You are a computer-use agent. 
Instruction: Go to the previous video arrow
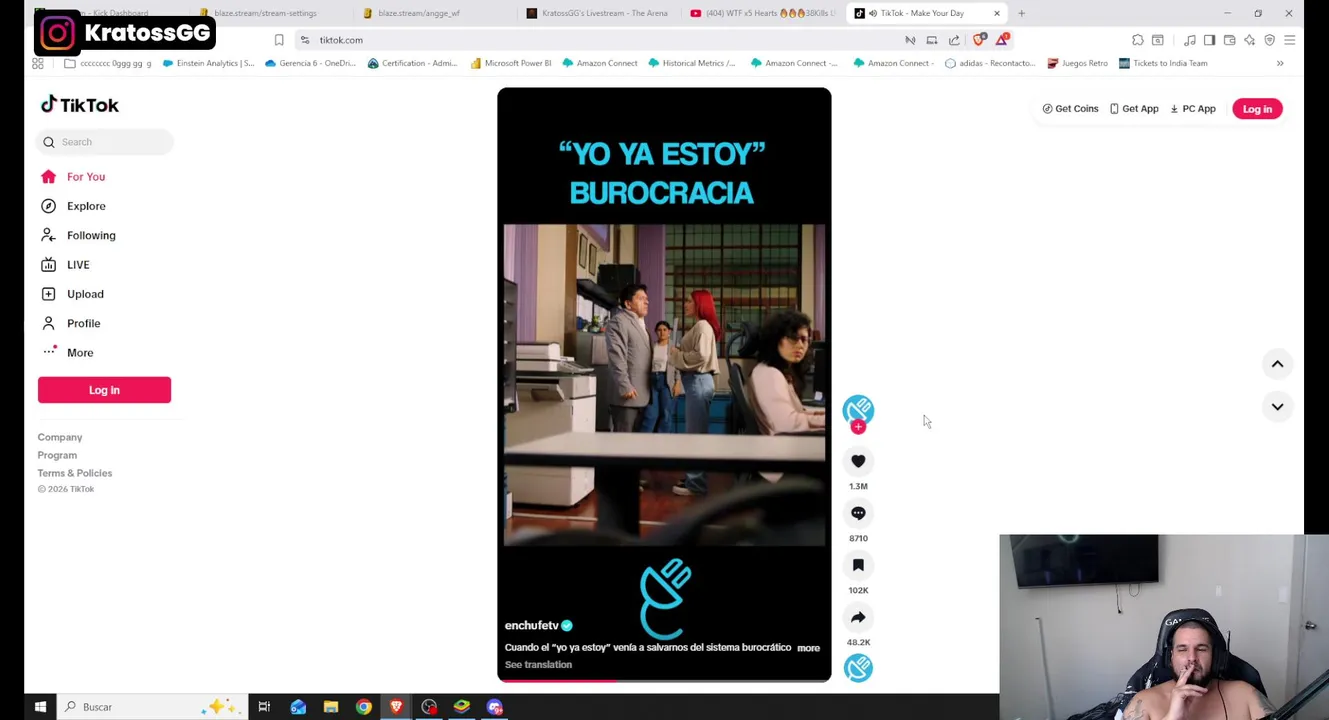click(1277, 364)
